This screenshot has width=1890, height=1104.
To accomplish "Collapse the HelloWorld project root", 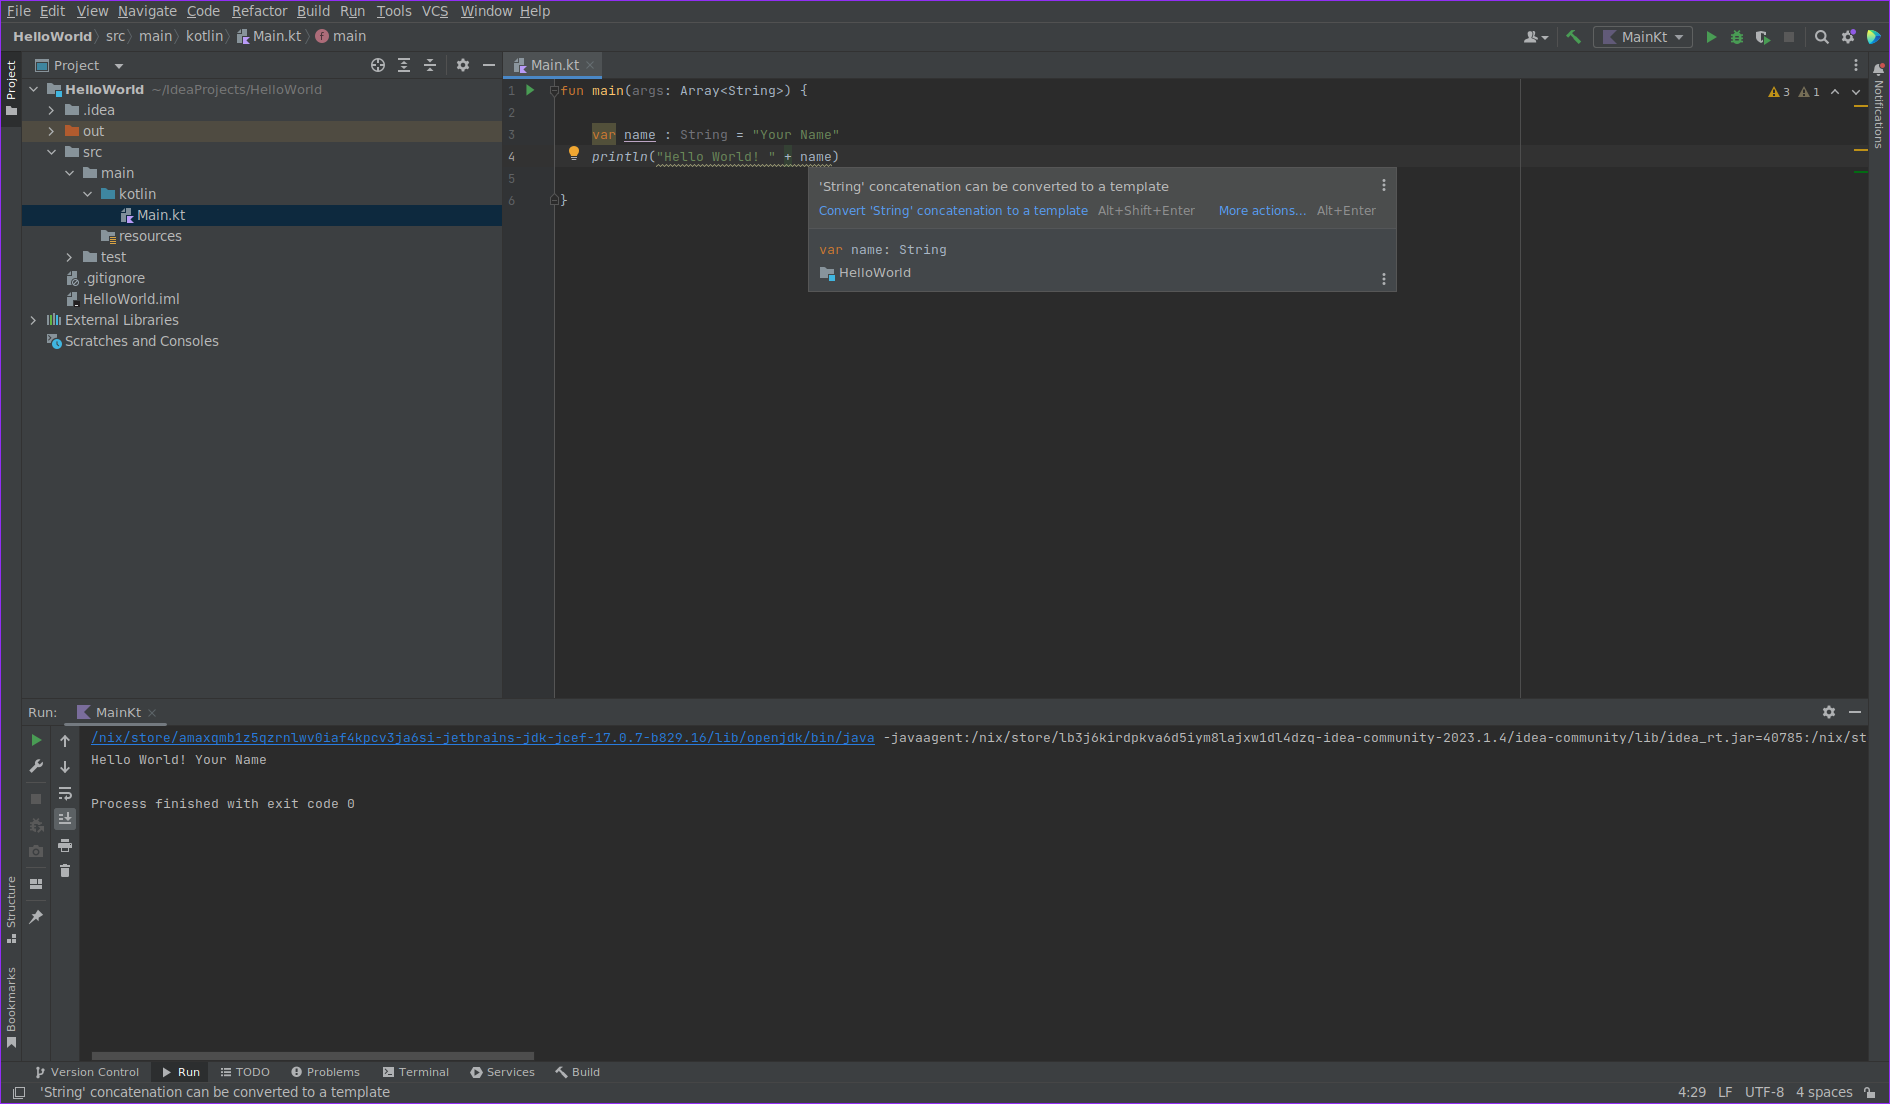I will [x=34, y=89].
